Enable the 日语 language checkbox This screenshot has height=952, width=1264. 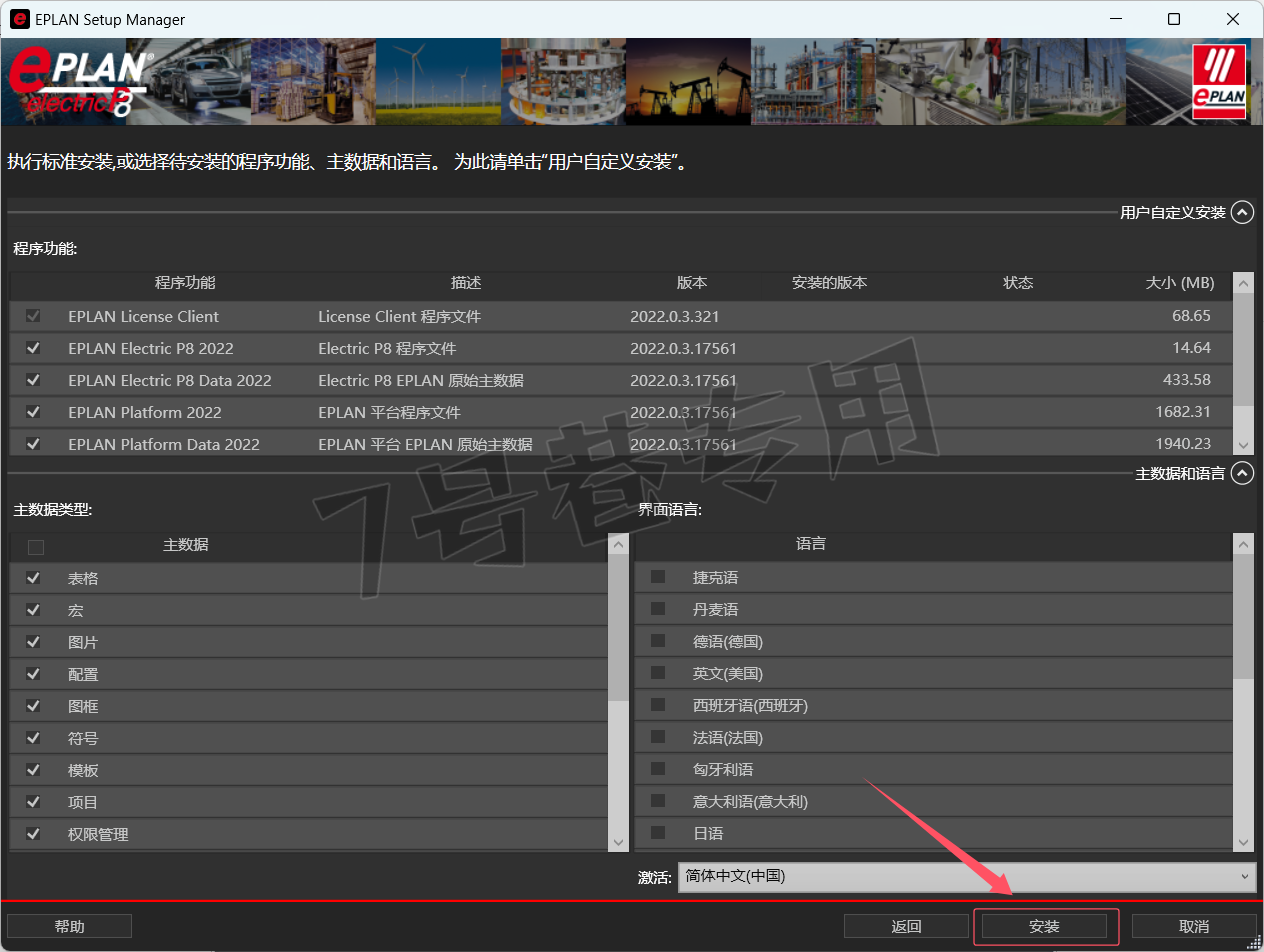[x=658, y=833]
